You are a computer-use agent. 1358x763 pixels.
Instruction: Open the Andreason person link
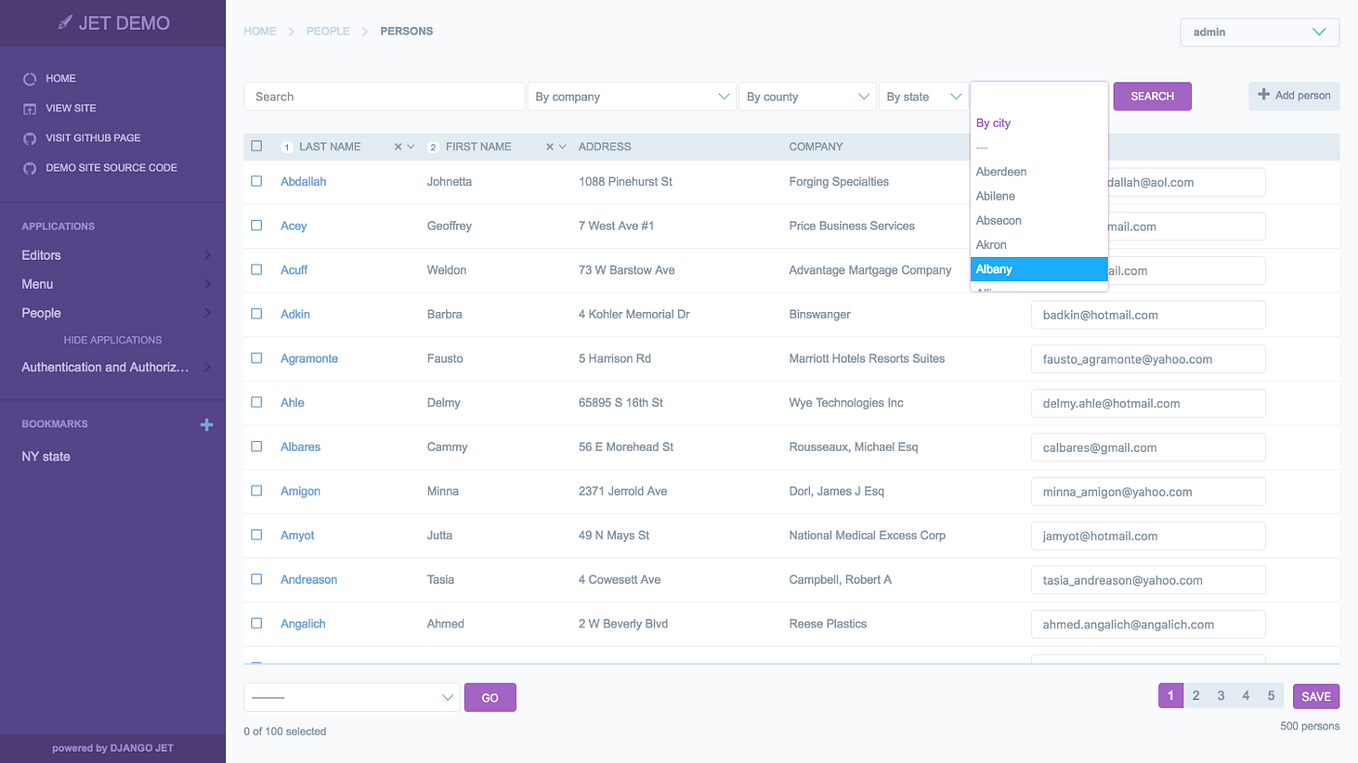pos(308,580)
